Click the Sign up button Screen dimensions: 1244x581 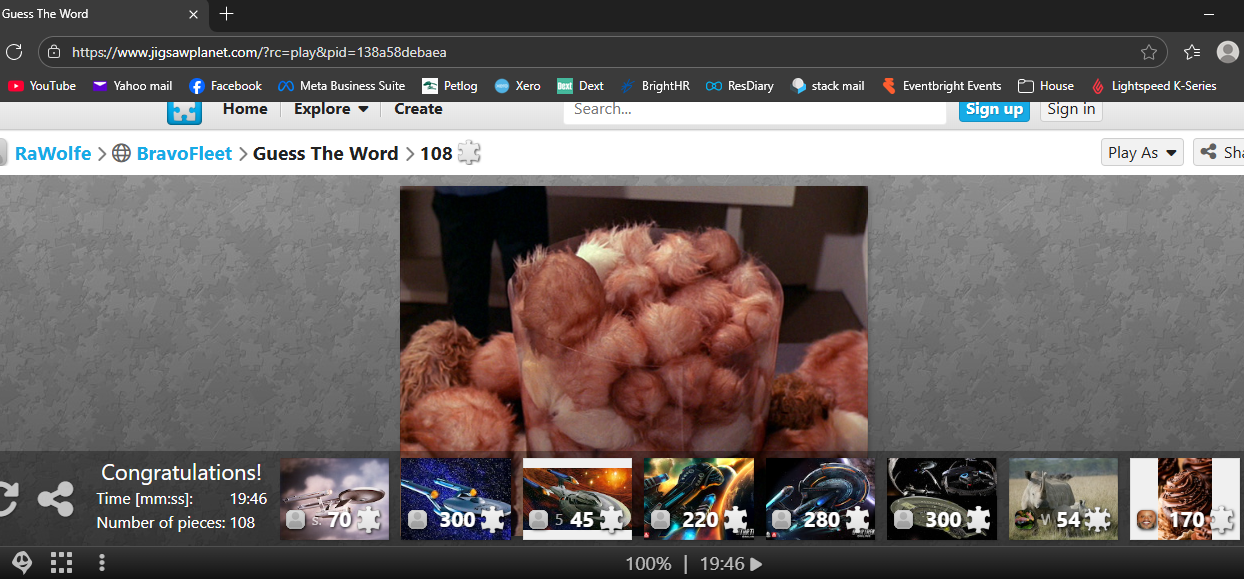994,109
